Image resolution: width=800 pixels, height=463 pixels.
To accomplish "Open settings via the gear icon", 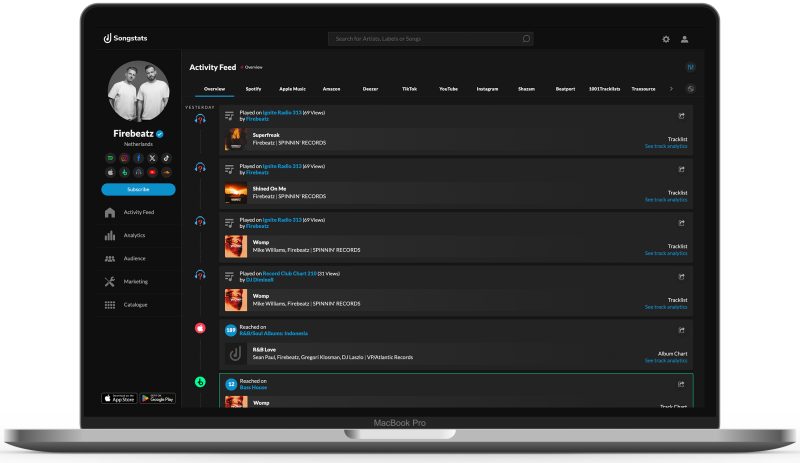I will (x=666, y=39).
